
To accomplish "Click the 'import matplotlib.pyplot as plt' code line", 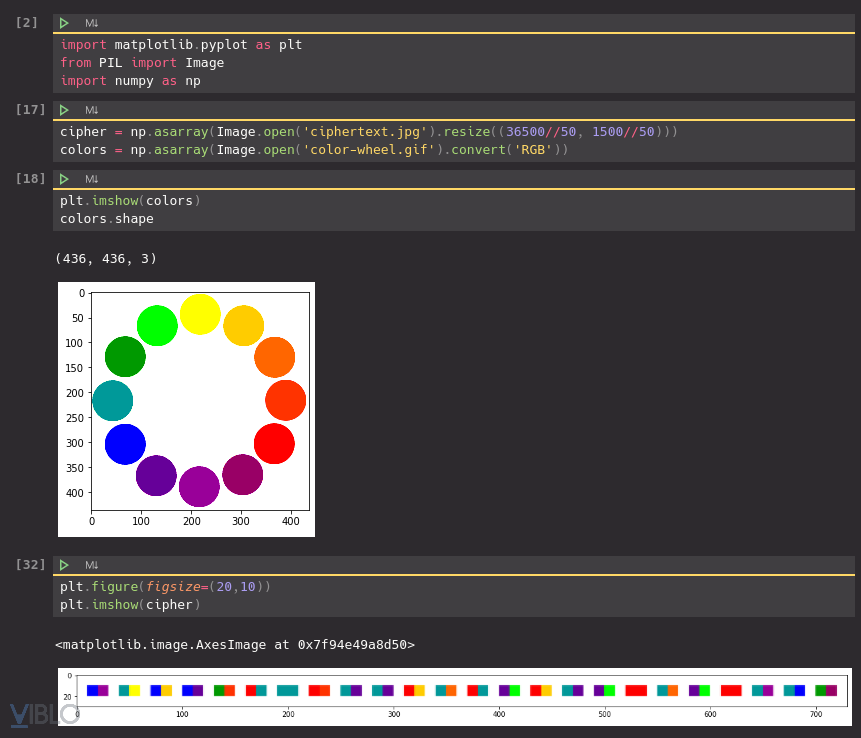I will coord(181,44).
